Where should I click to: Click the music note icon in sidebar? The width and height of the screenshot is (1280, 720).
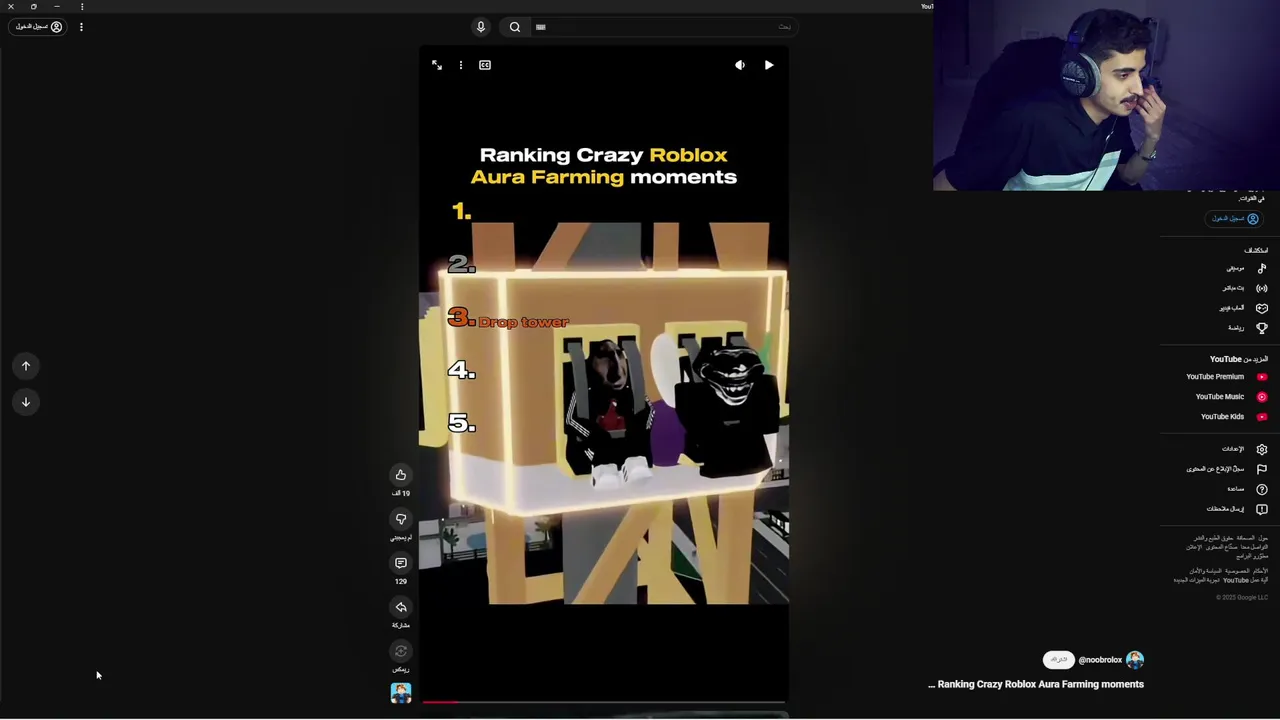[x=1262, y=268]
